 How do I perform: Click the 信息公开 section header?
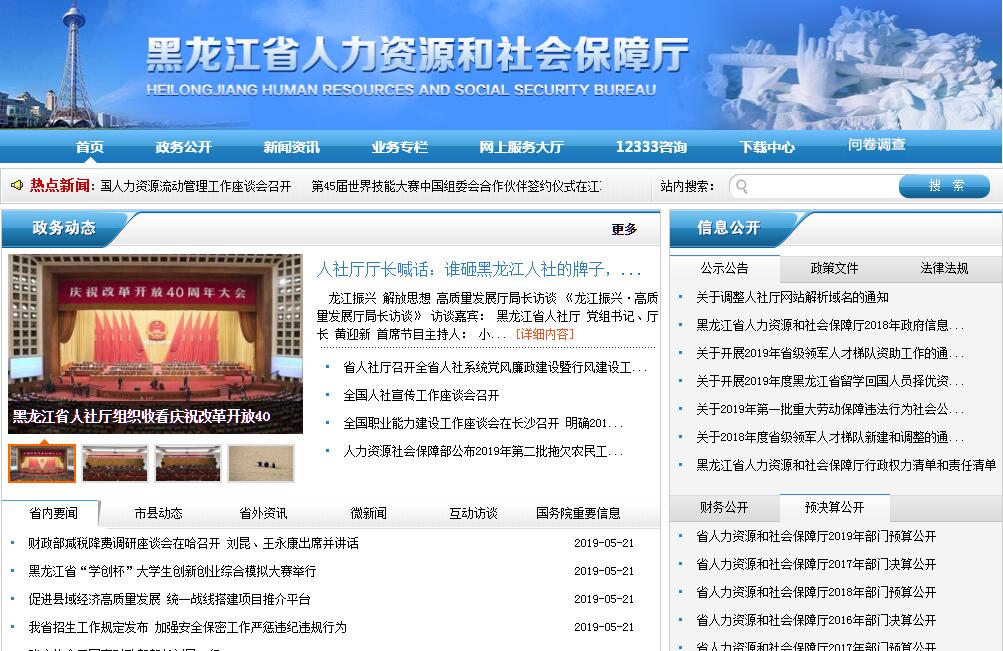coord(729,228)
